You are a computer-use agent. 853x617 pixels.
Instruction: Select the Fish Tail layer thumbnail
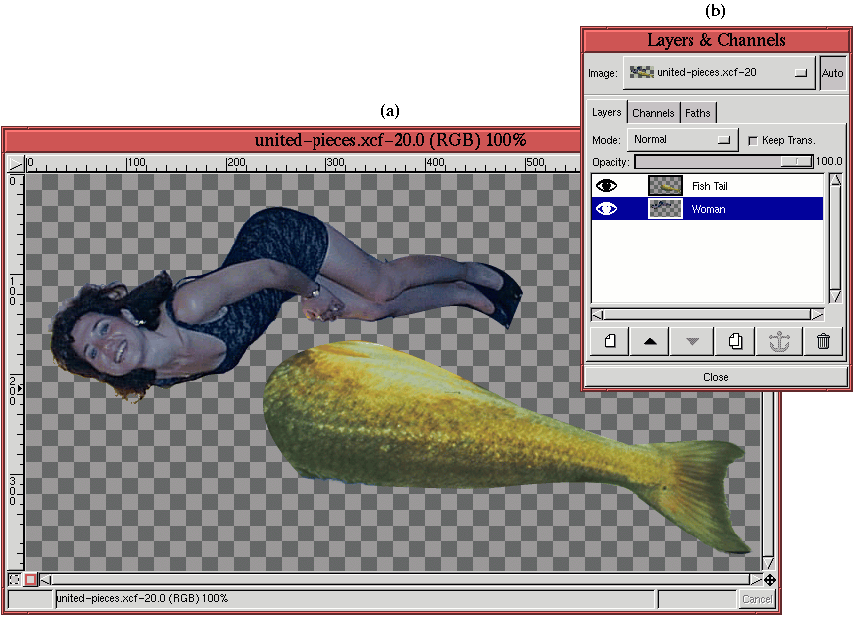click(665, 186)
